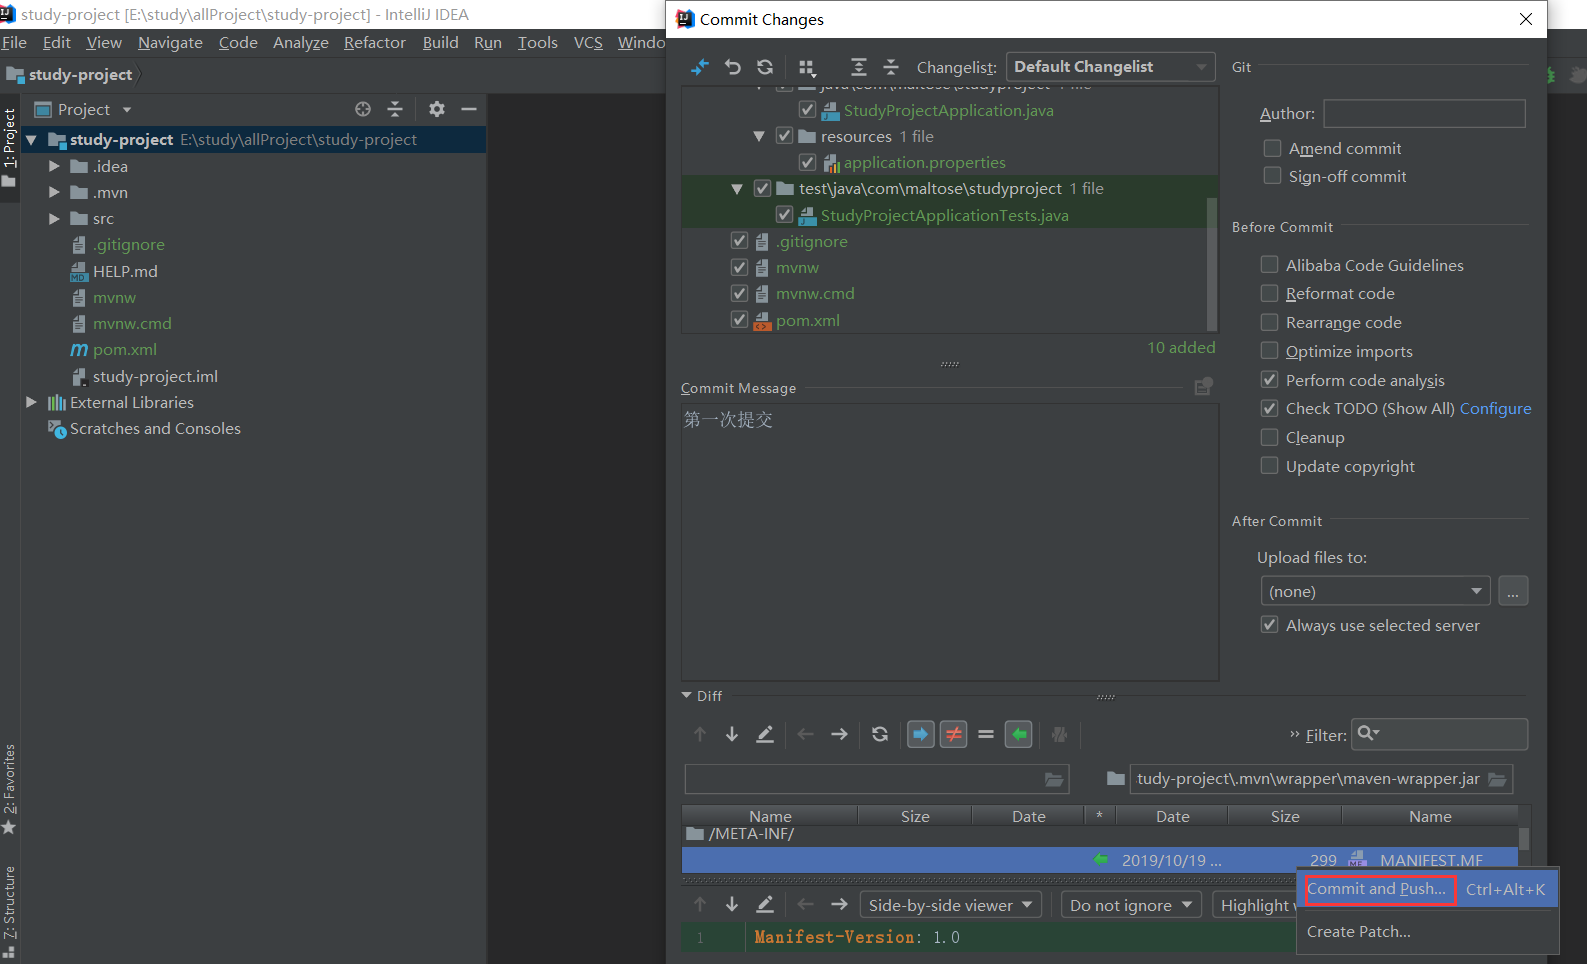Open the commit message history icon
The image size is (1587, 964).
tap(1204, 387)
